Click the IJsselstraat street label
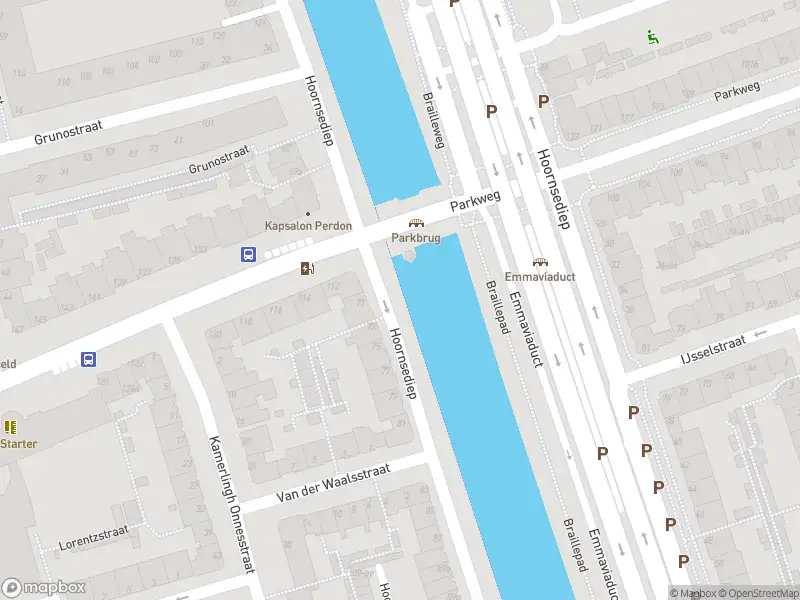Screen dimensions: 800x600 (x=713, y=349)
